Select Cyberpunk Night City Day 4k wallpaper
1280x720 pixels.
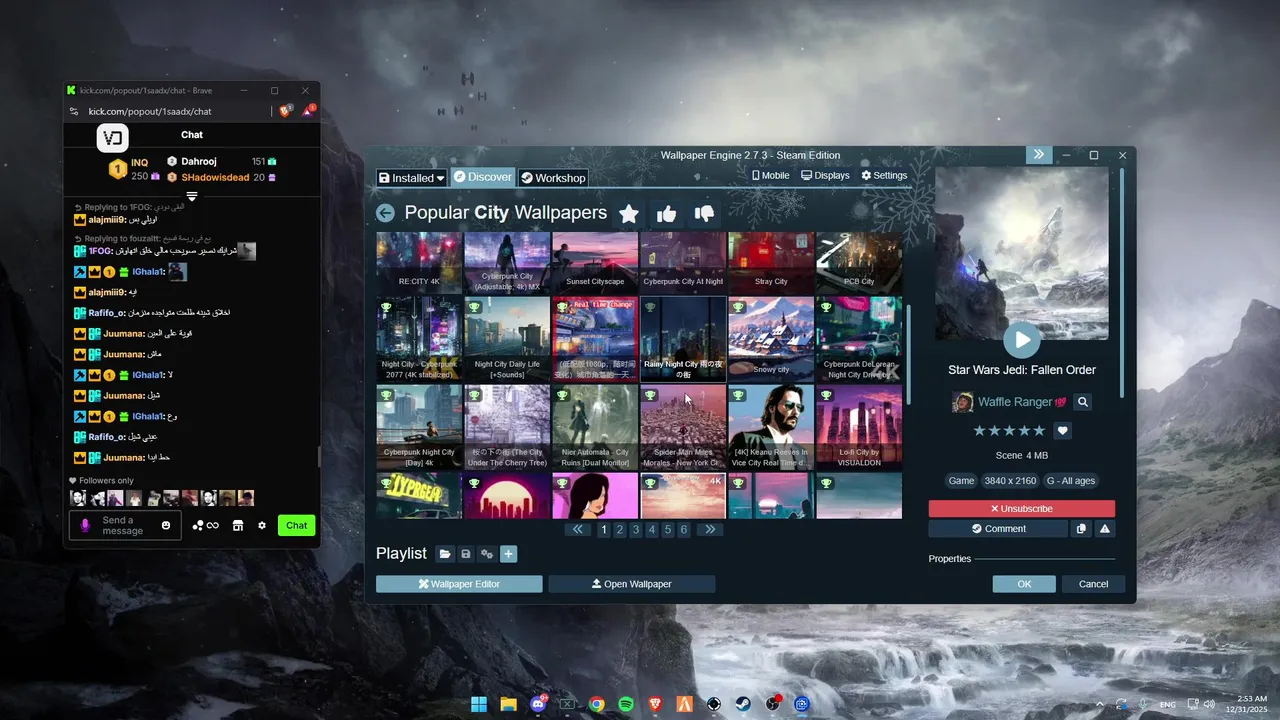[x=419, y=427]
